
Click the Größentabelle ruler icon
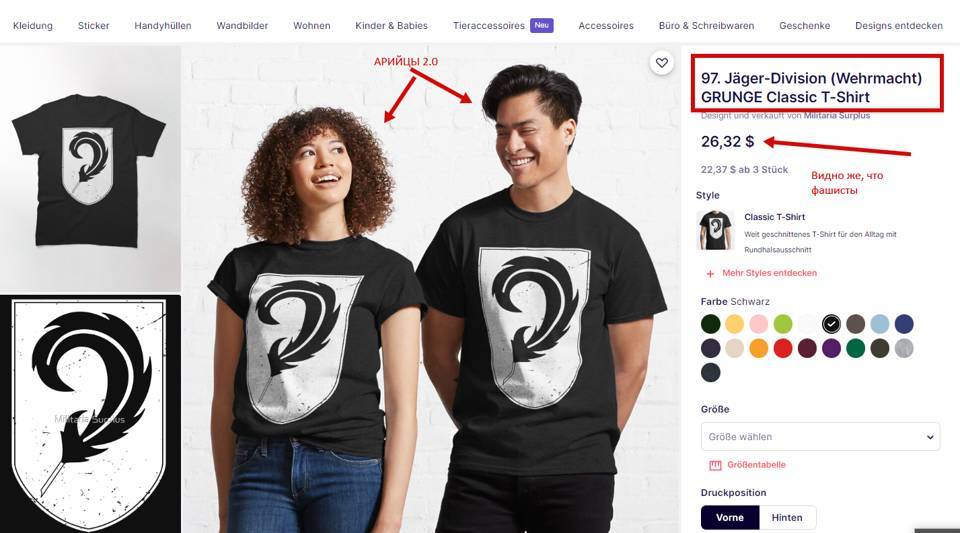click(715, 465)
